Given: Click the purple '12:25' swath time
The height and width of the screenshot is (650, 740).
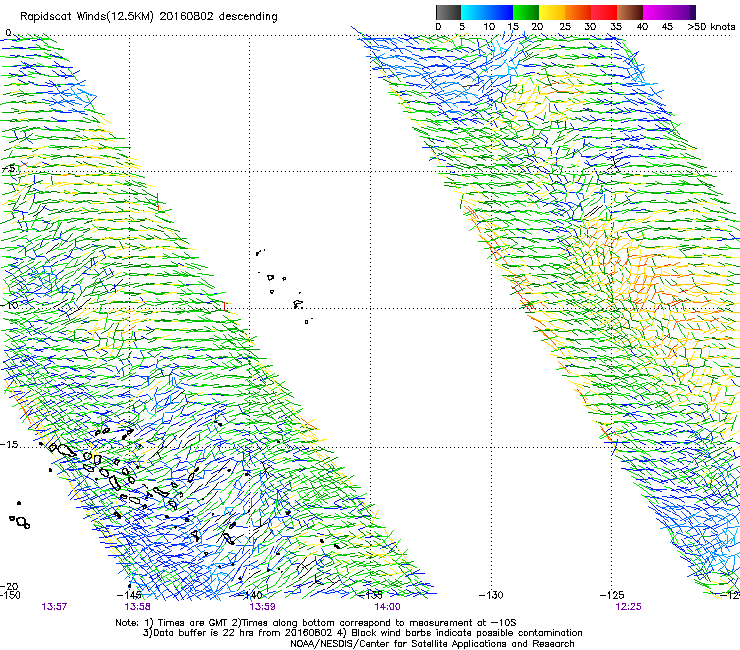Looking at the screenshot, I should coord(628,607).
